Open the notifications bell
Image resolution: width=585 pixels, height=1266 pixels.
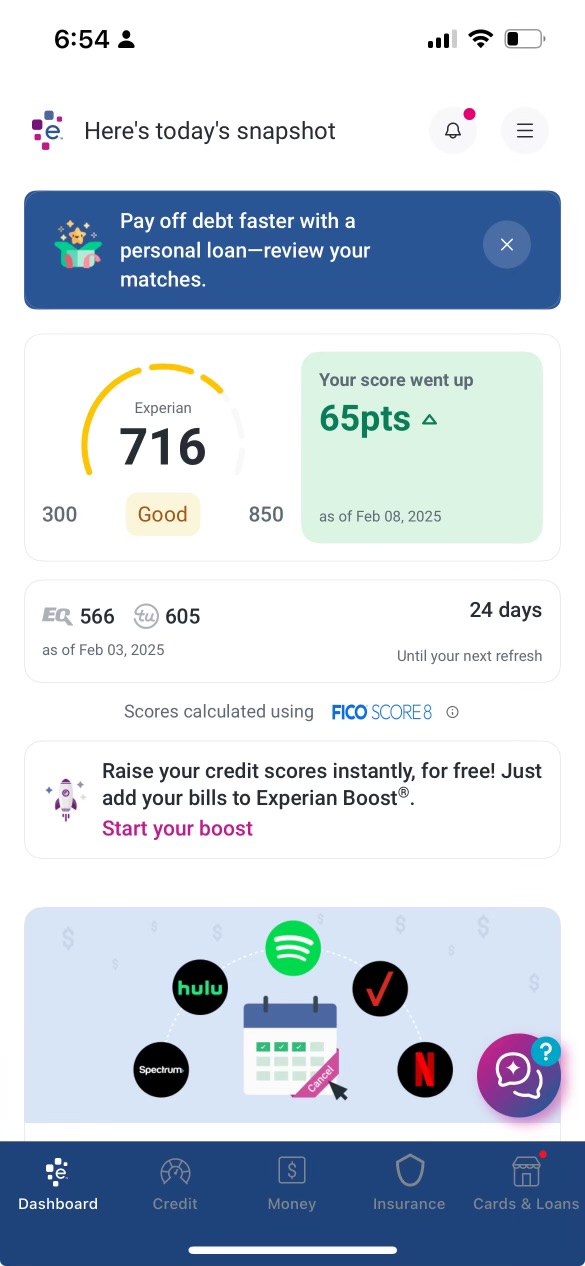[x=453, y=131]
